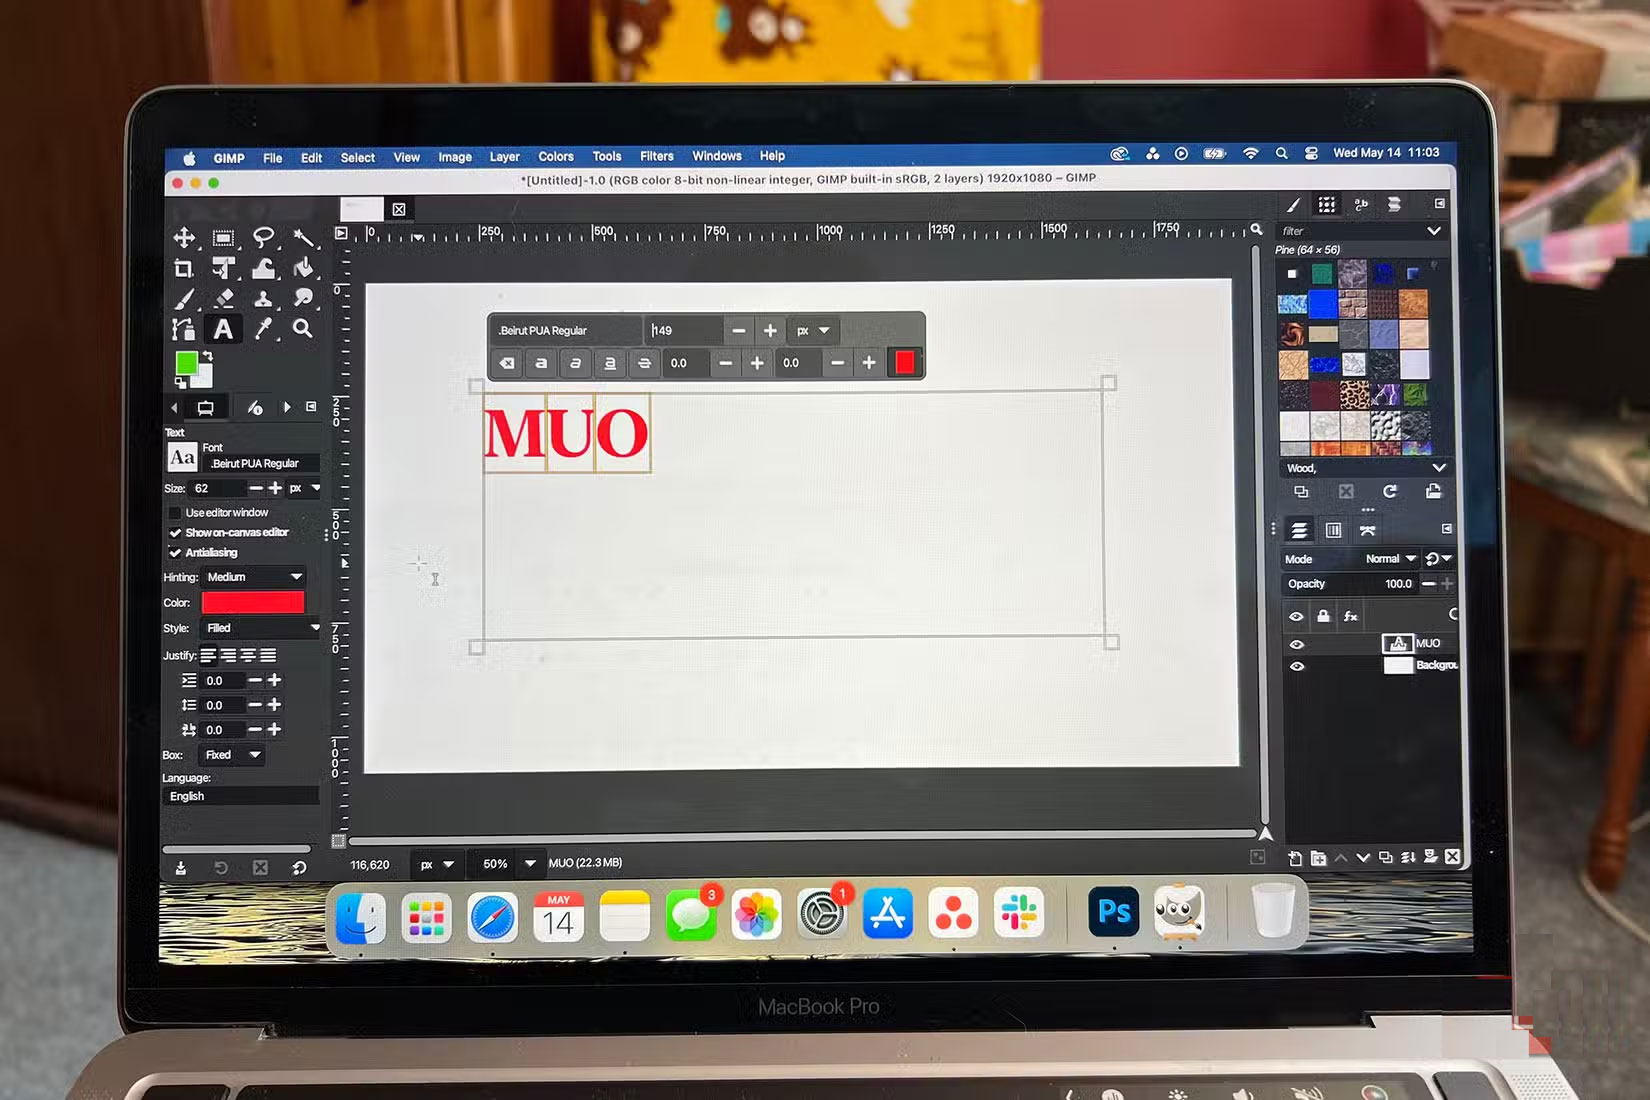This screenshot has width=1650, height=1100.
Task: Increase layer Opacity with the plus button
Action: [x=1448, y=584]
